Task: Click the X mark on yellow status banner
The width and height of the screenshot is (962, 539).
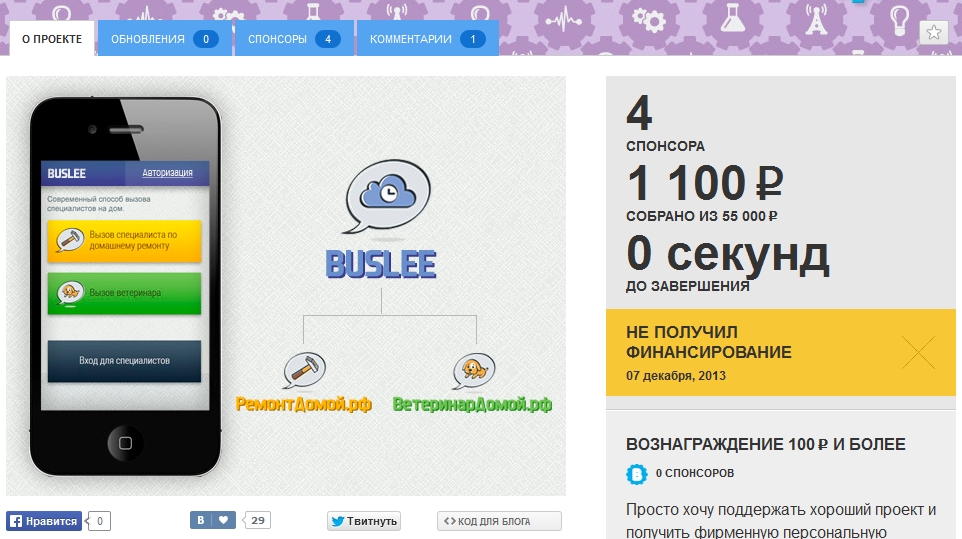Action: 918,352
